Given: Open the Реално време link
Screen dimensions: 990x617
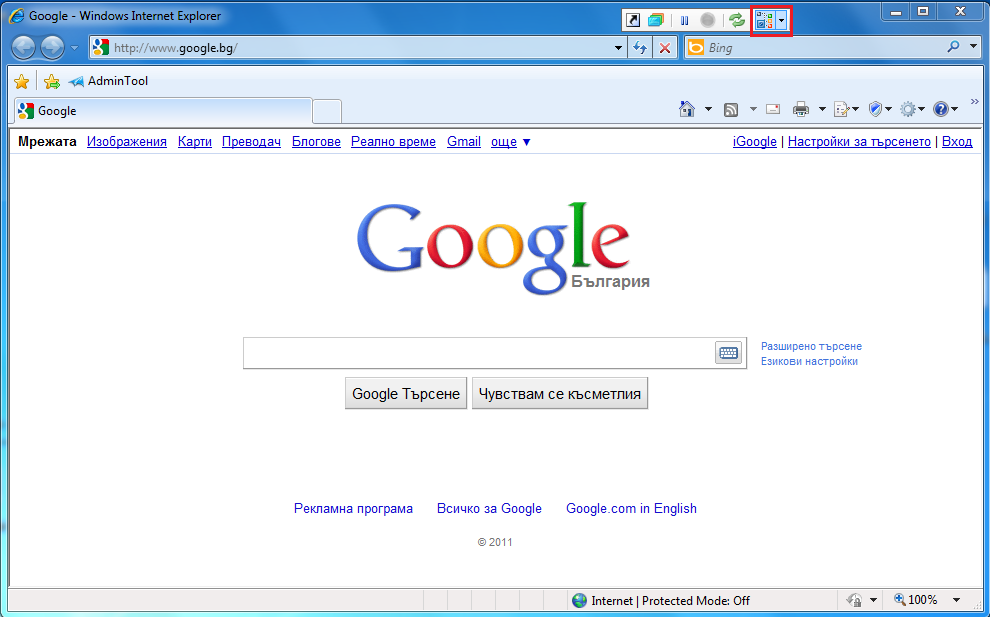Looking at the screenshot, I should tap(393, 141).
